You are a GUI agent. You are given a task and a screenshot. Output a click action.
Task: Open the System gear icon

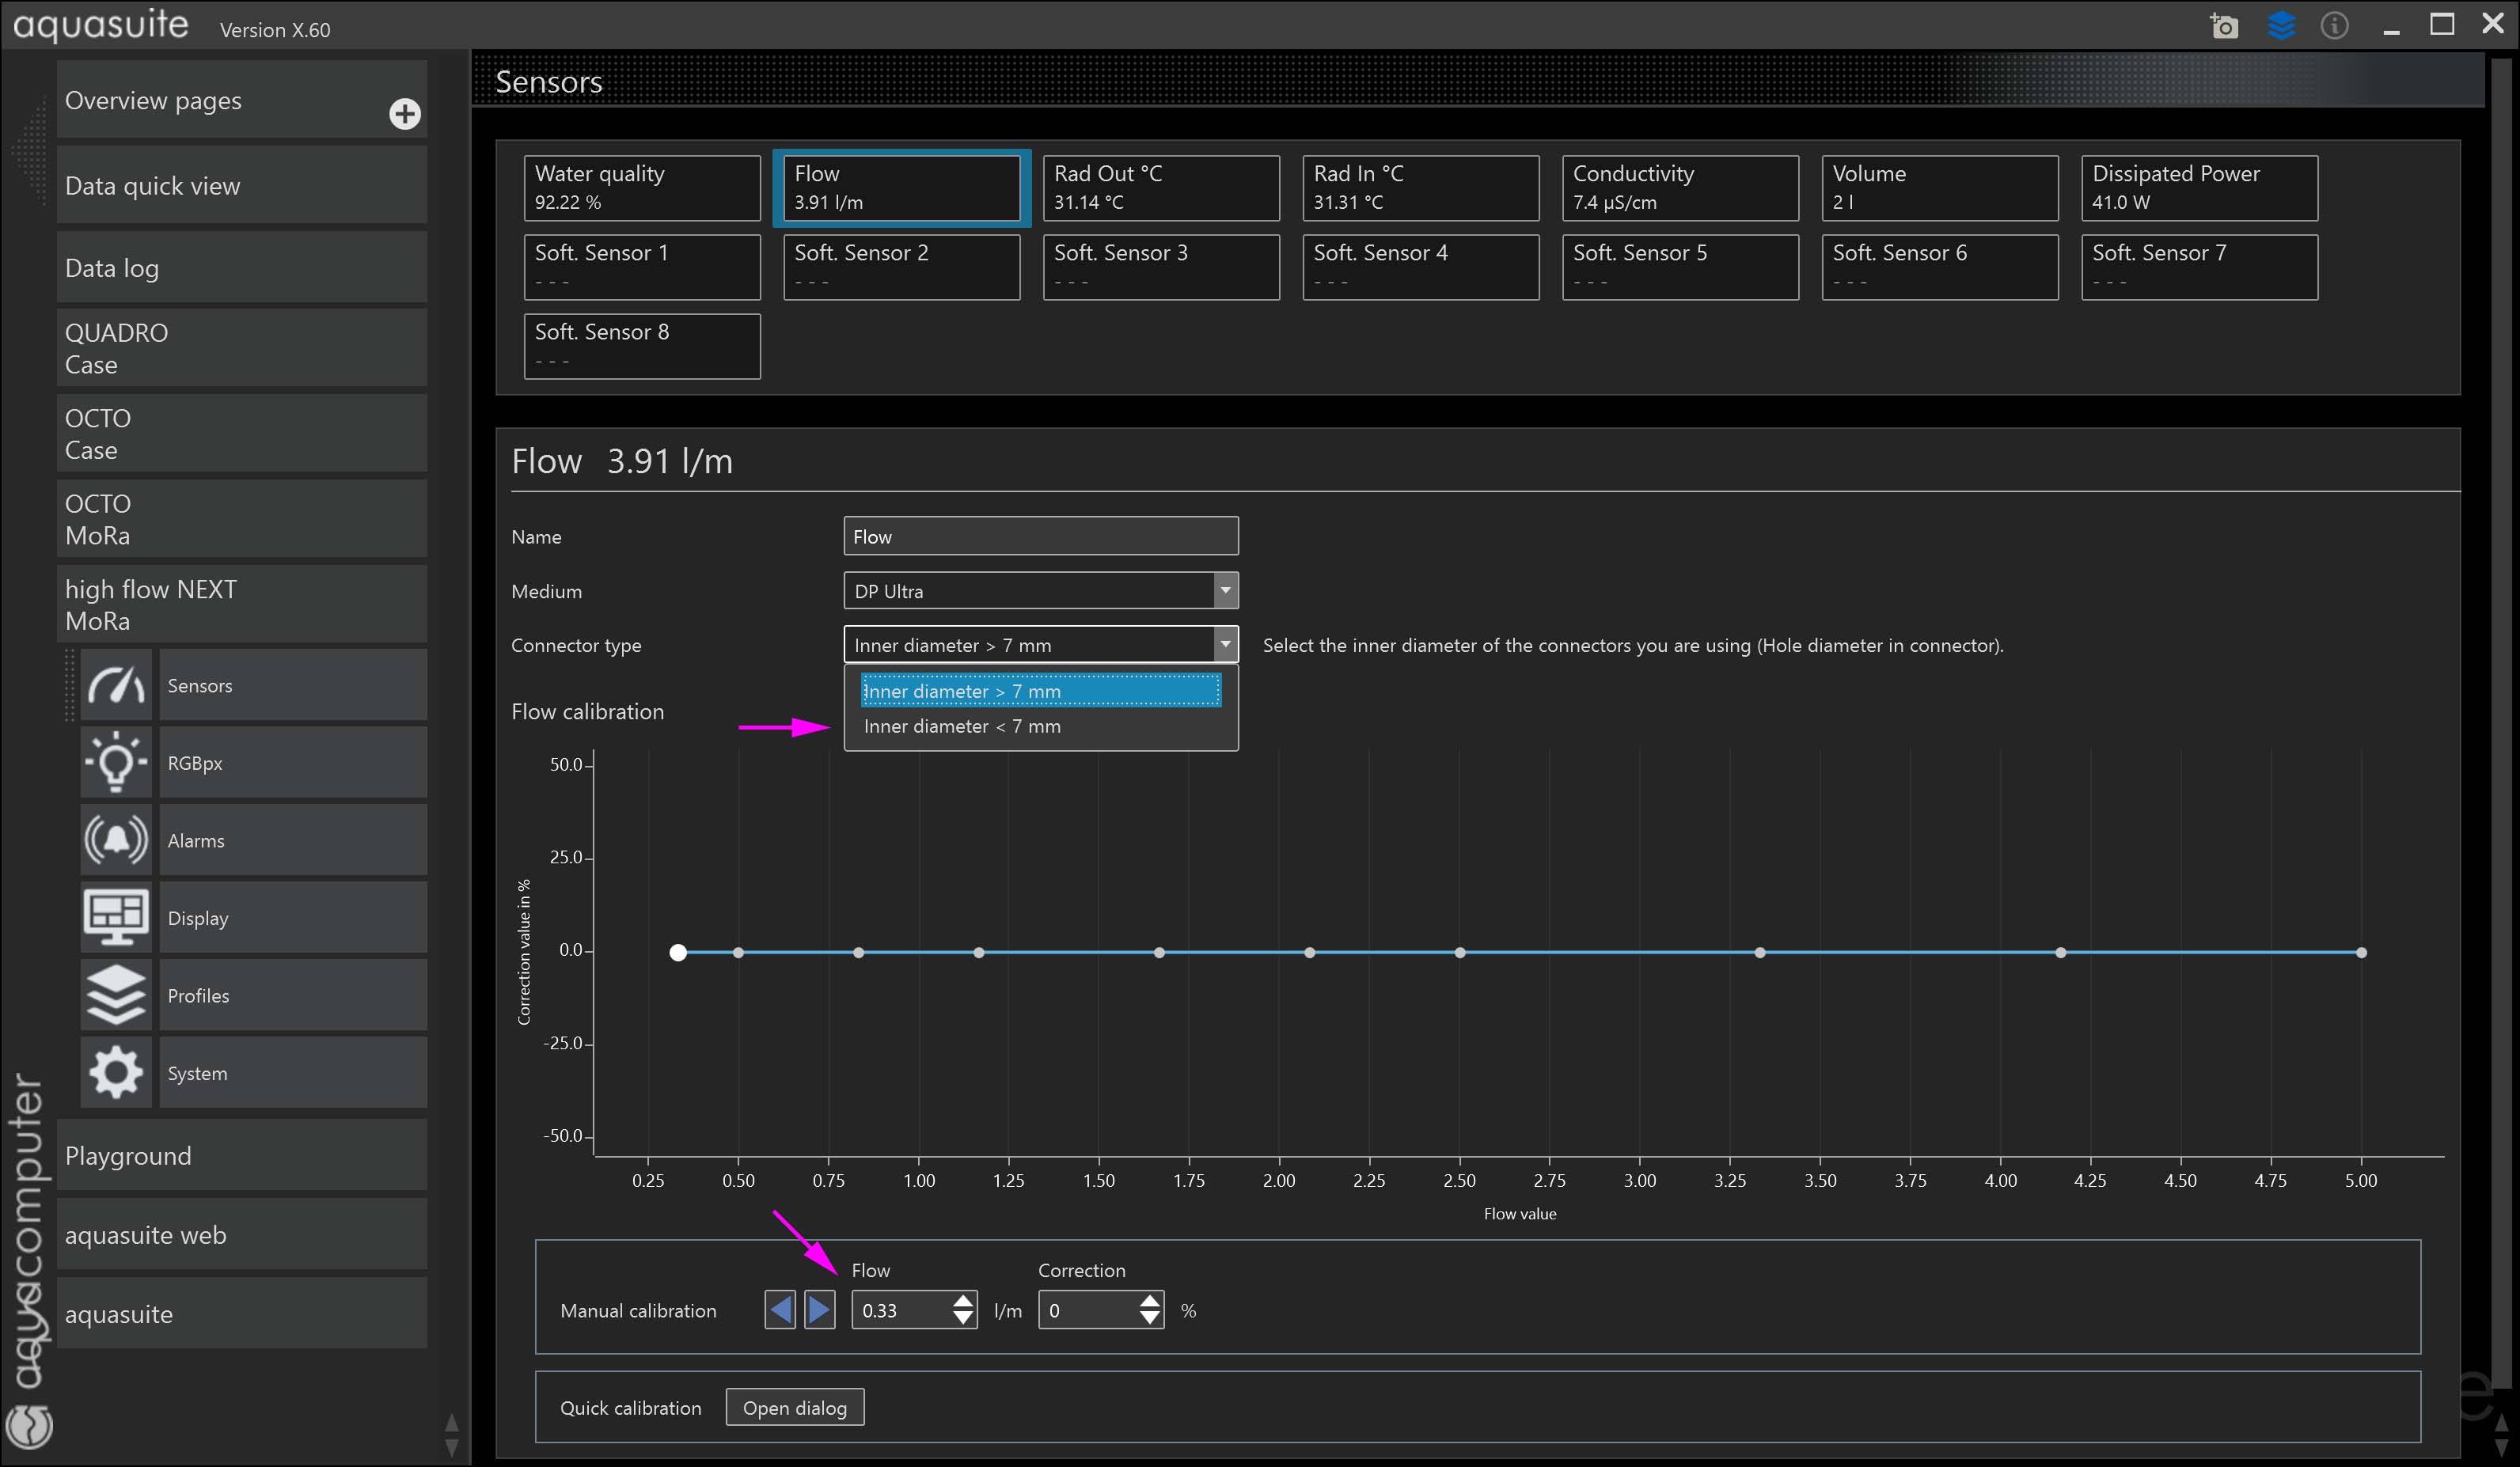116,1072
